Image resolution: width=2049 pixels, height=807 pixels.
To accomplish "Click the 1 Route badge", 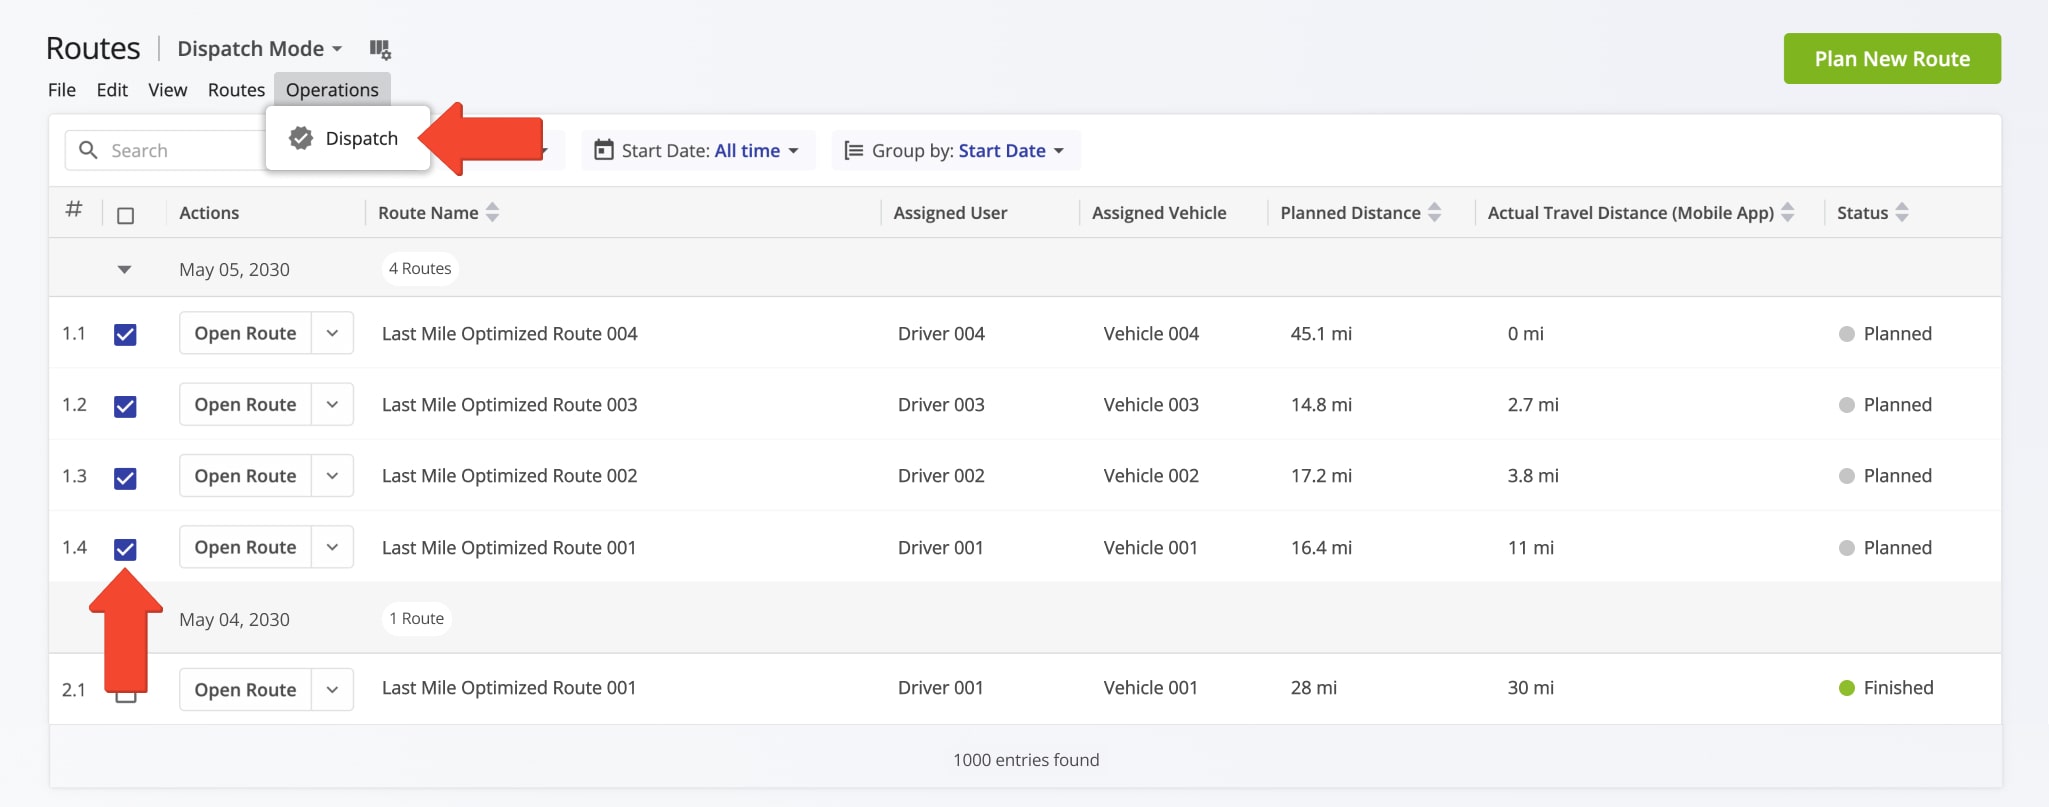I will pos(416,618).
